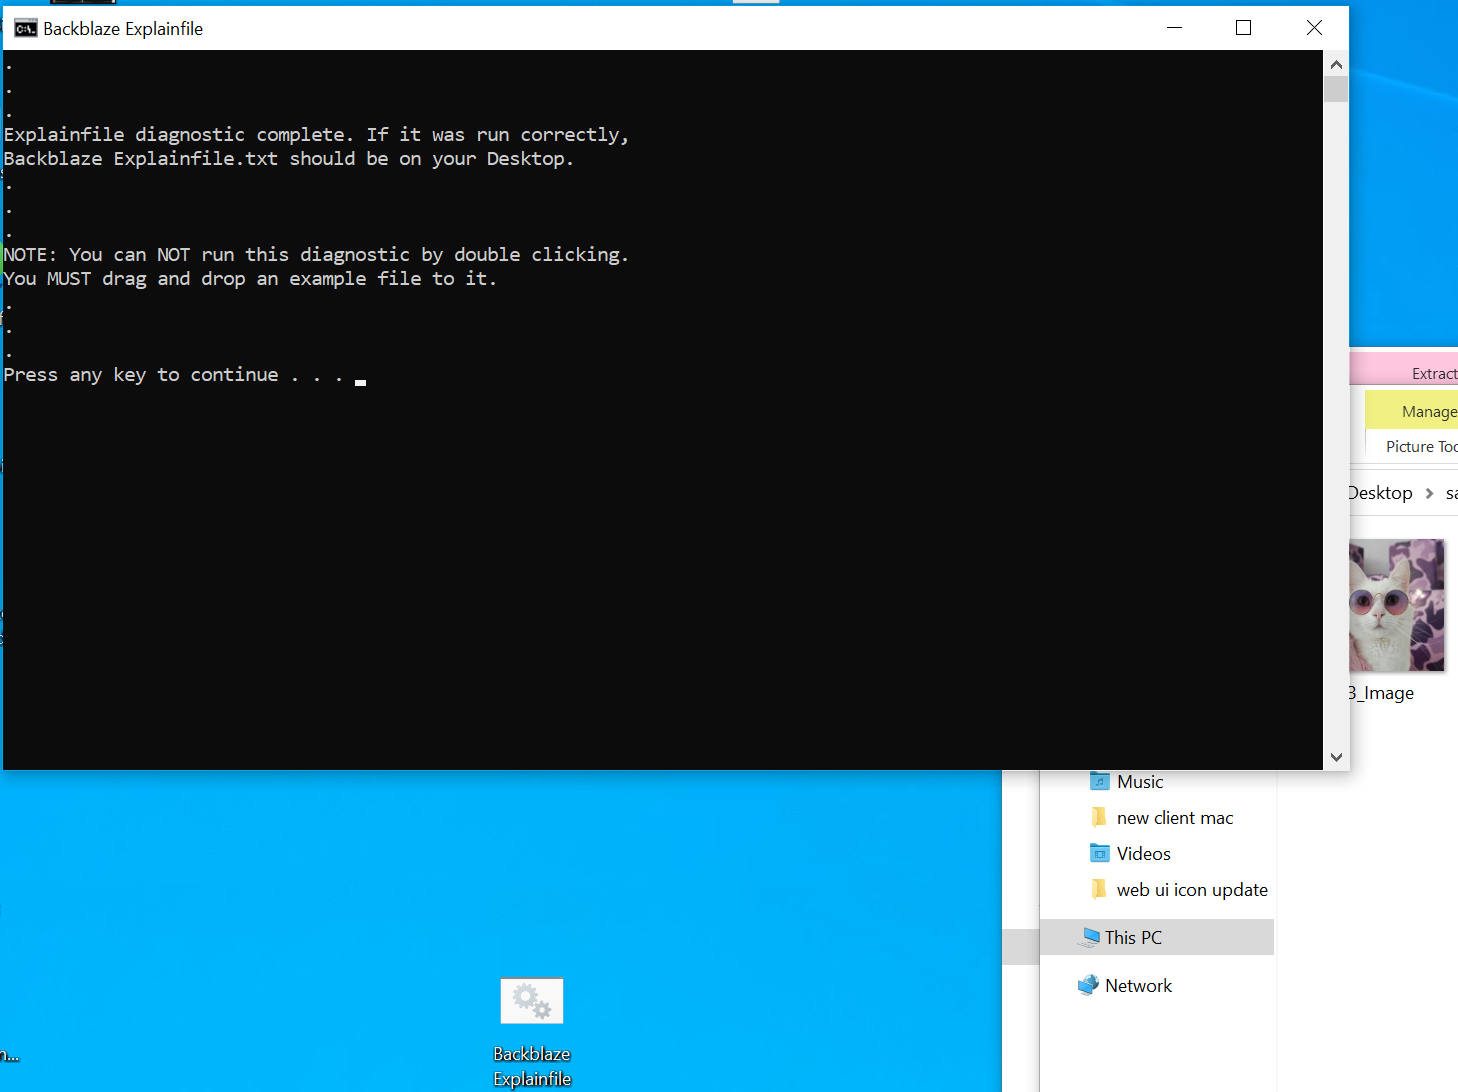Select This PC in navigation pane
This screenshot has height=1092, width=1458.
pos(1157,937)
